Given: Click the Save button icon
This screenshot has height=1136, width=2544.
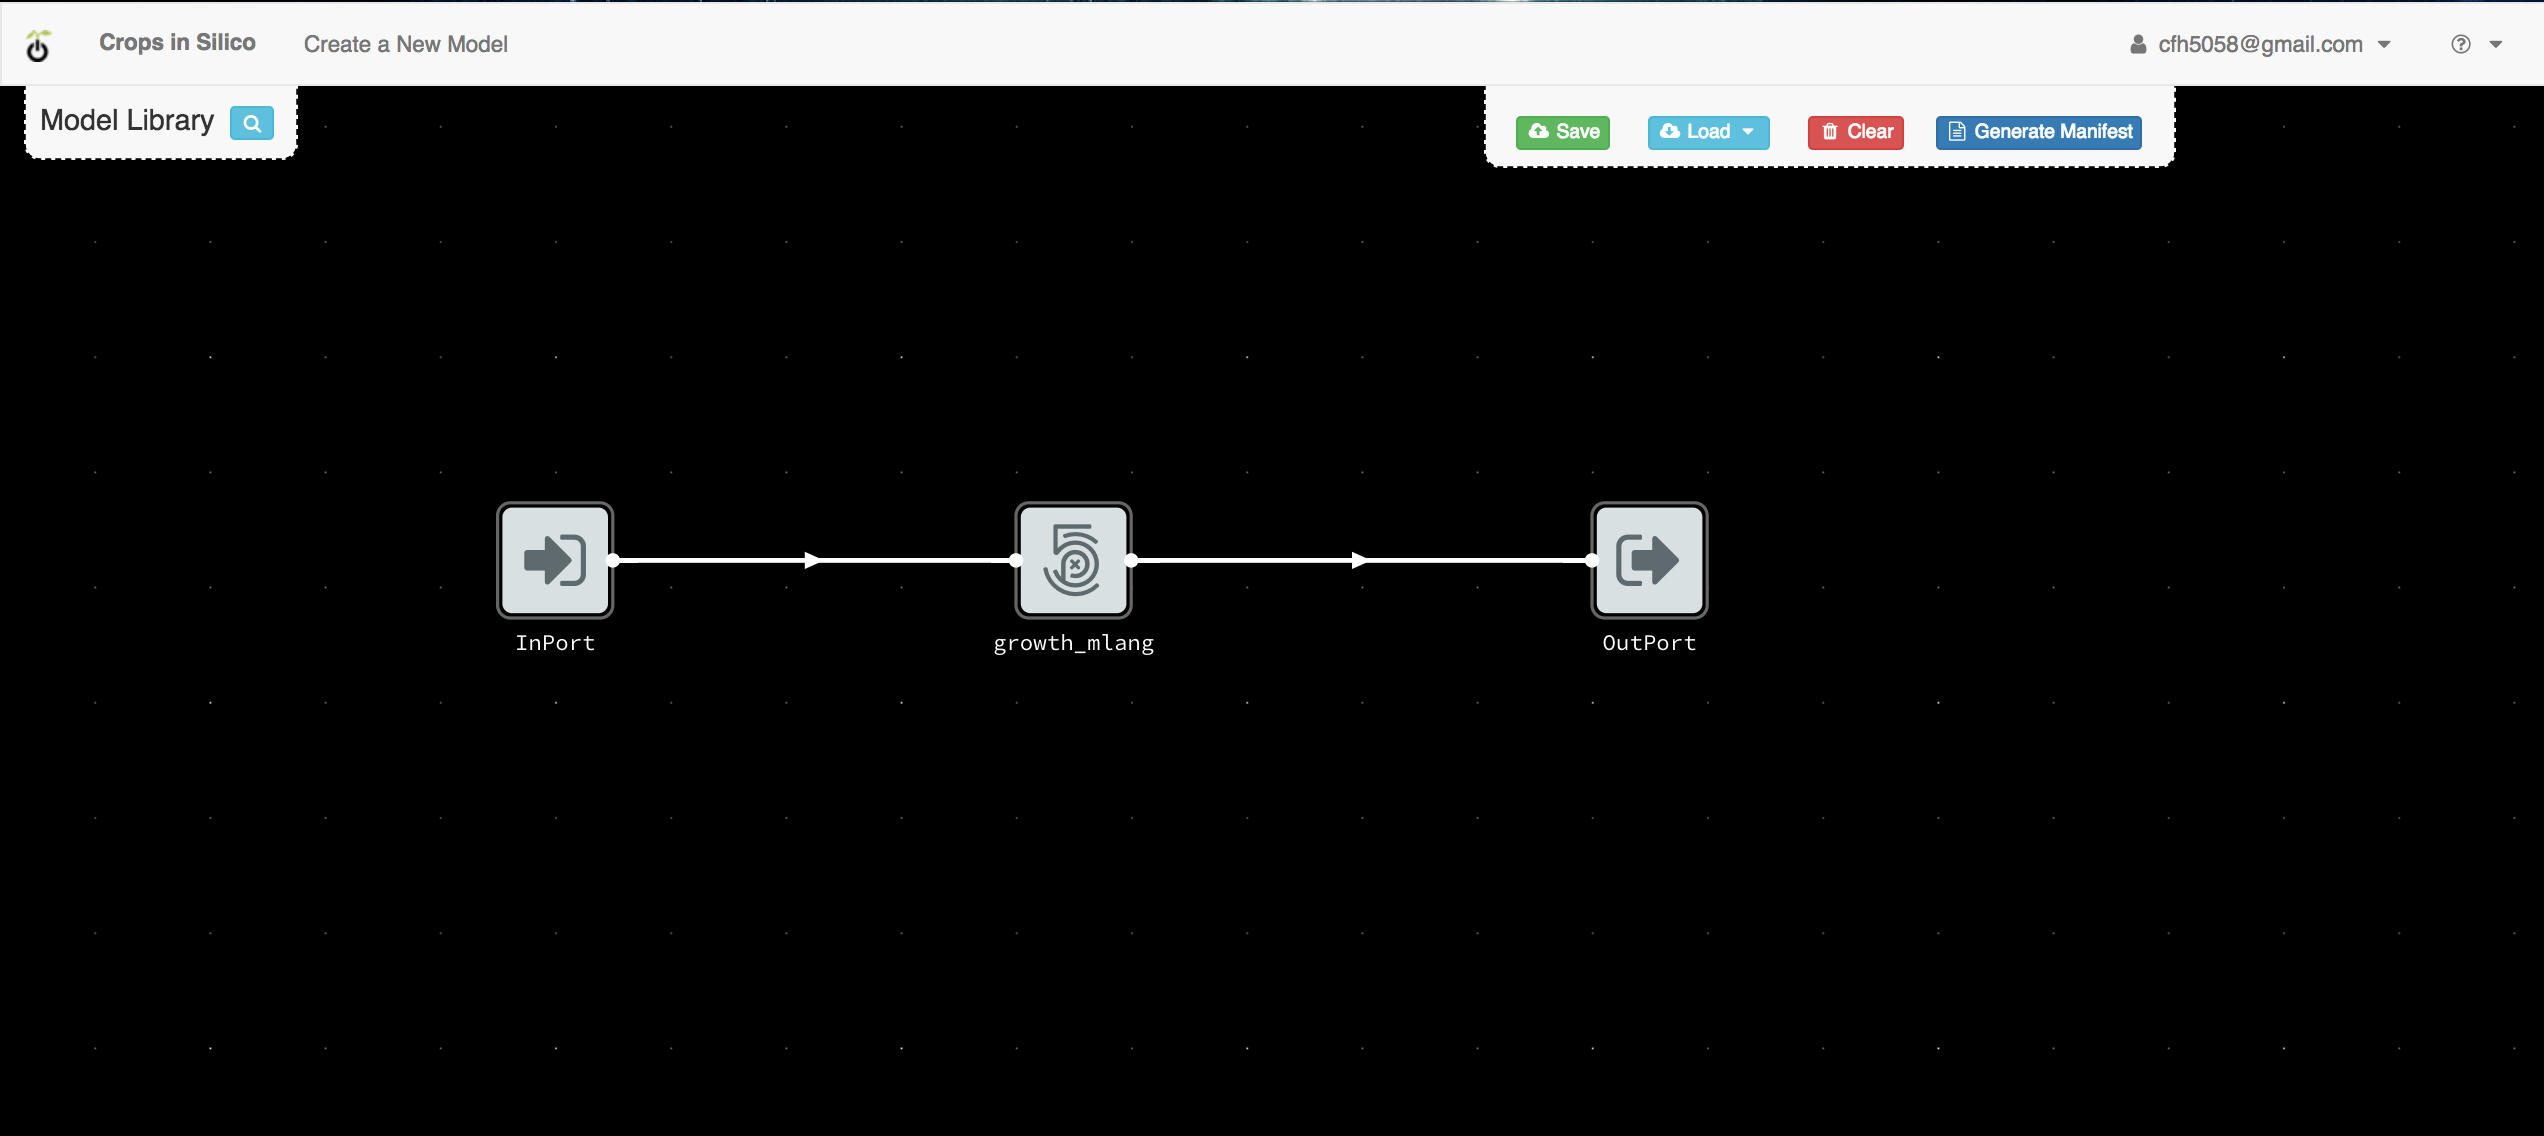Looking at the screenshot, I should [x=1538, y=131].
